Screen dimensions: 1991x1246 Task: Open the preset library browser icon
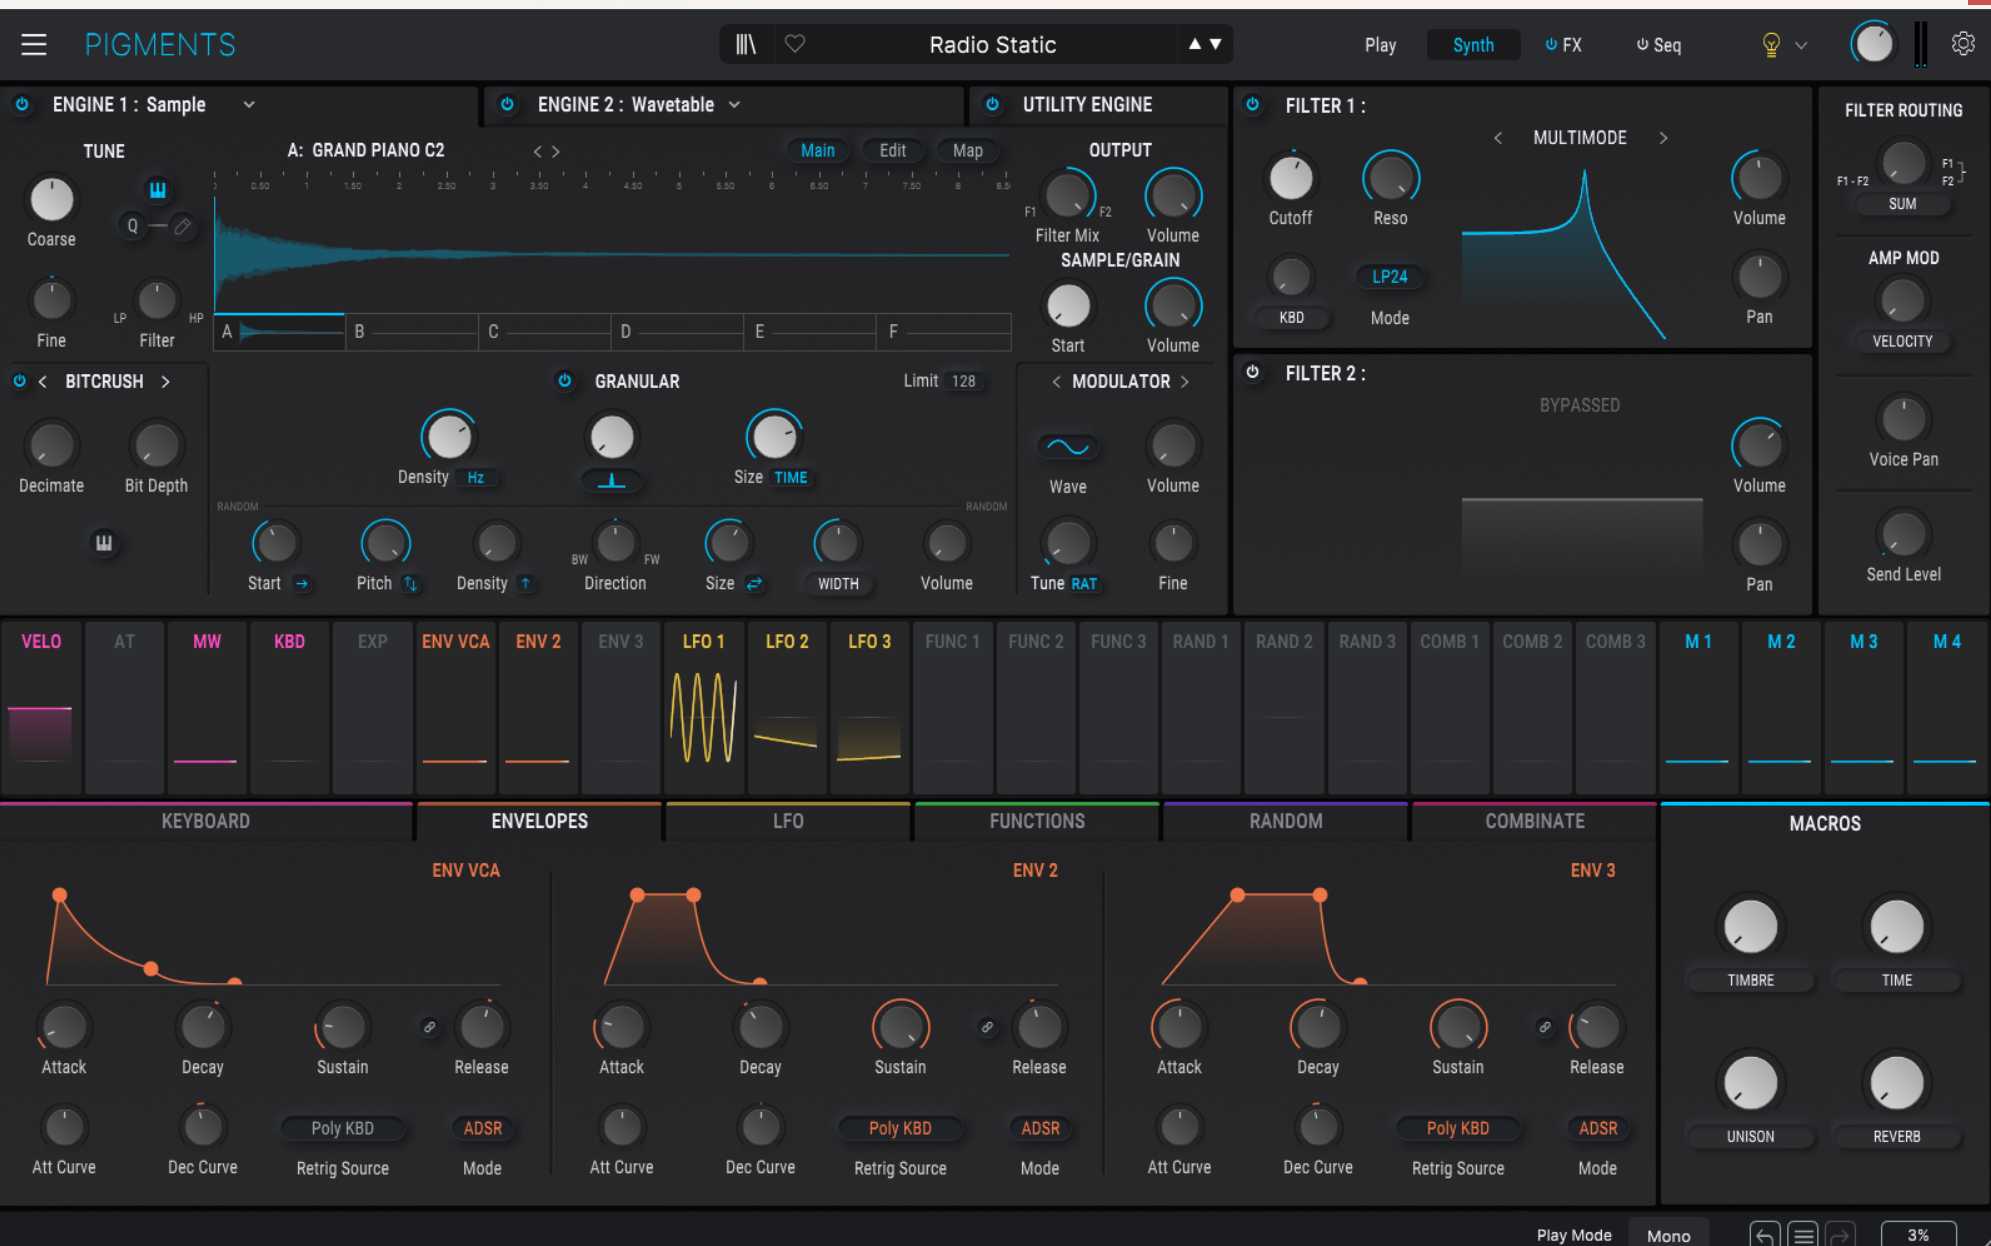click(746, 45)
